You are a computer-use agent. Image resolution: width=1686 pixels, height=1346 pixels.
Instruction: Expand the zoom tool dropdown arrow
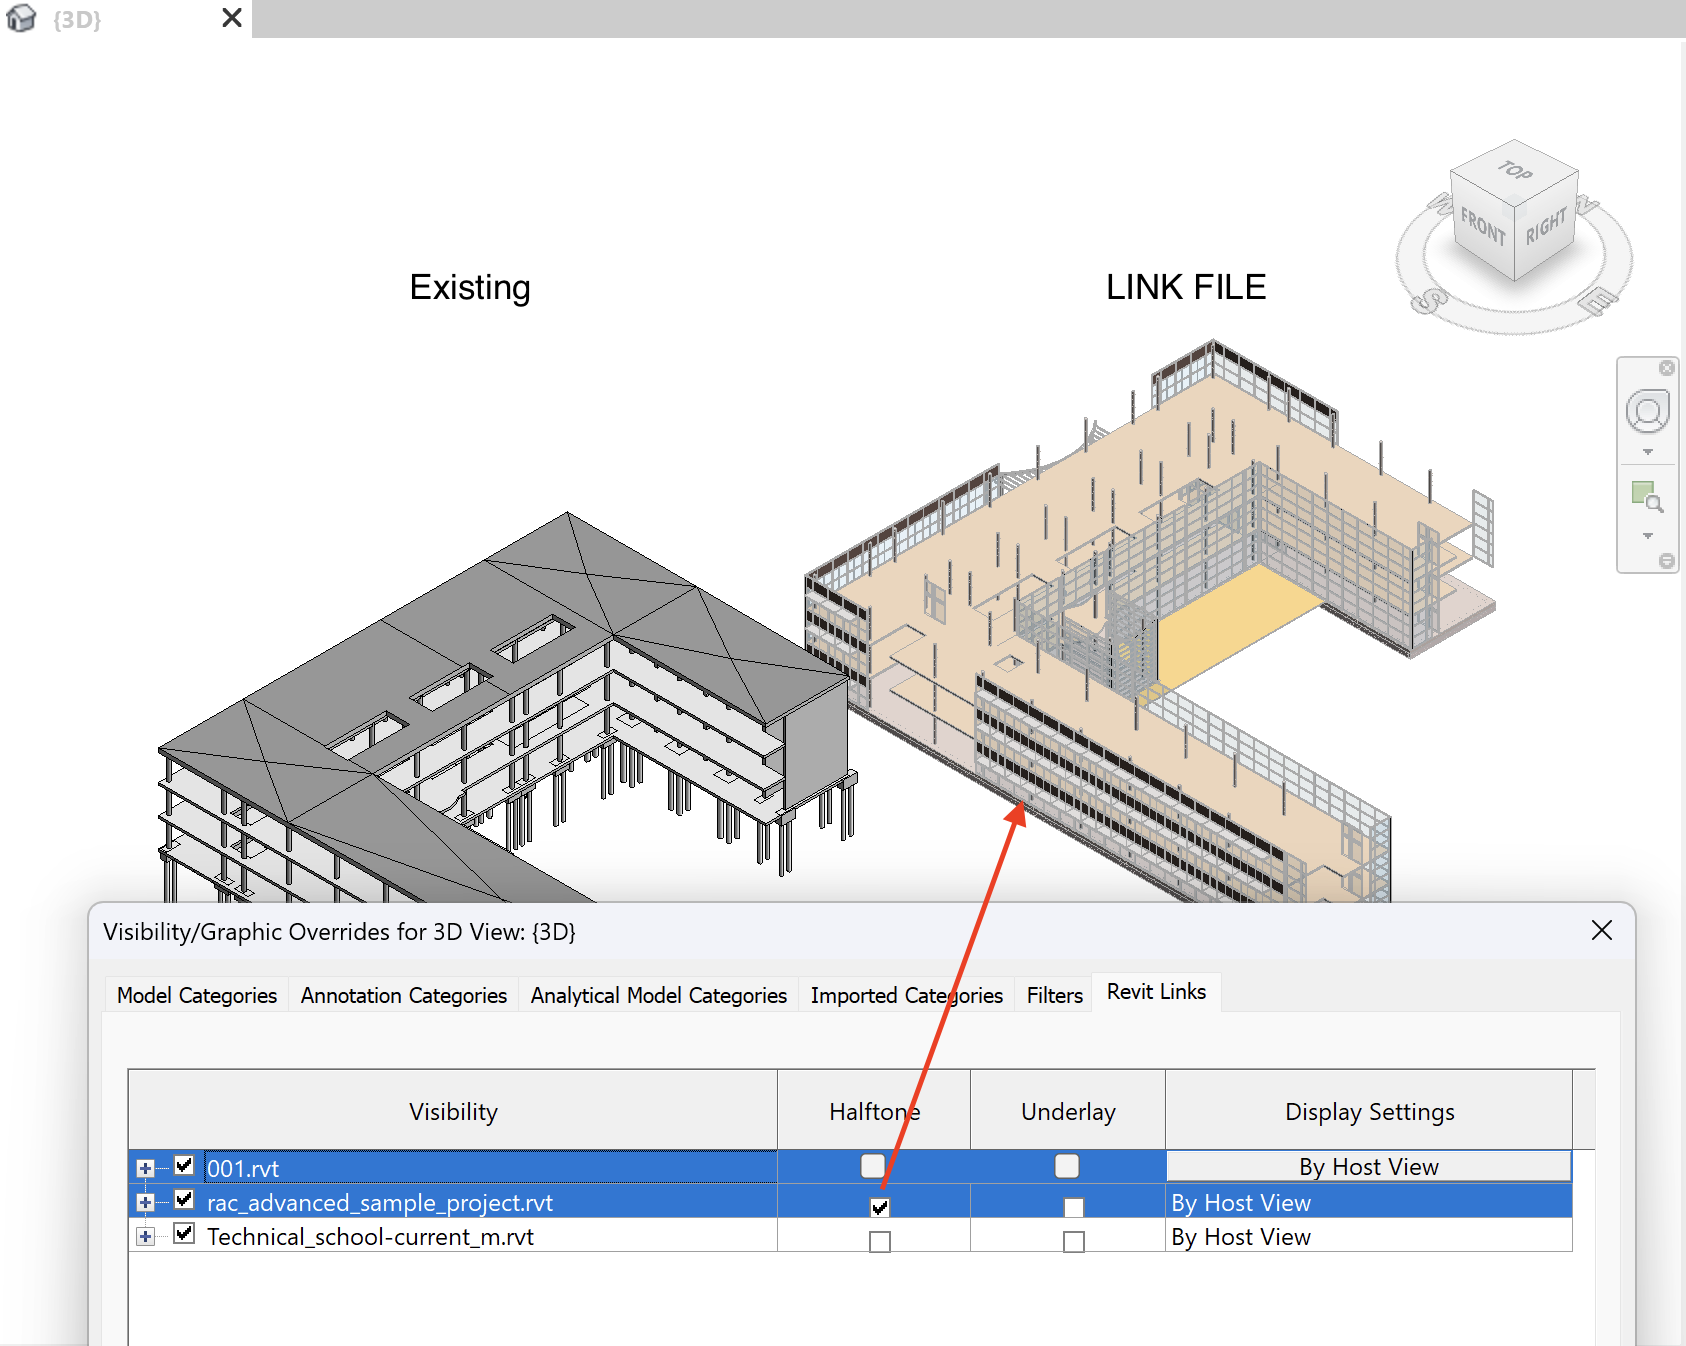[x=1648, y=536]
